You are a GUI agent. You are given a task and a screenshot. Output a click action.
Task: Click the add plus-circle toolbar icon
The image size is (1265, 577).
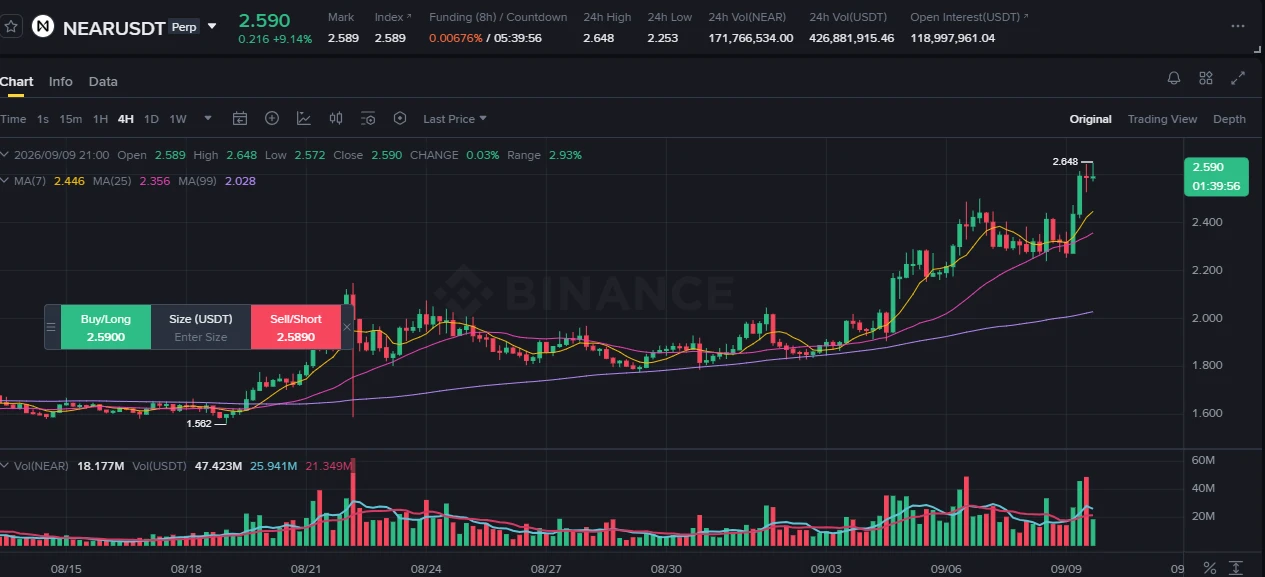coord(272,119)
